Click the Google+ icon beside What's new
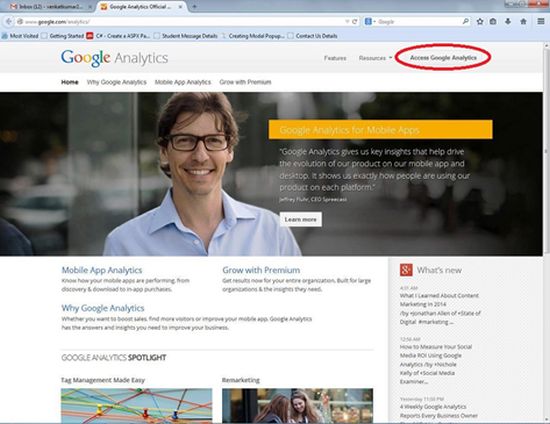Viewport: 550px width, 424px height. (406, 270)
